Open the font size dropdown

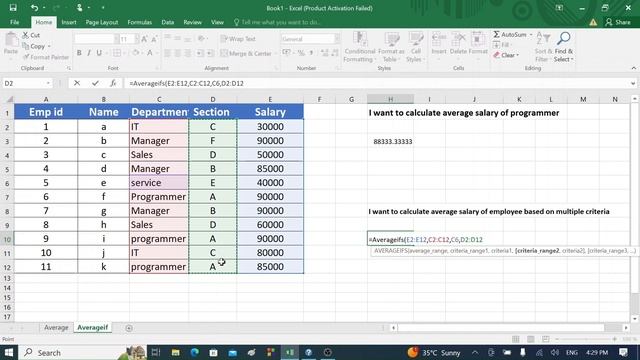(137, 39)
